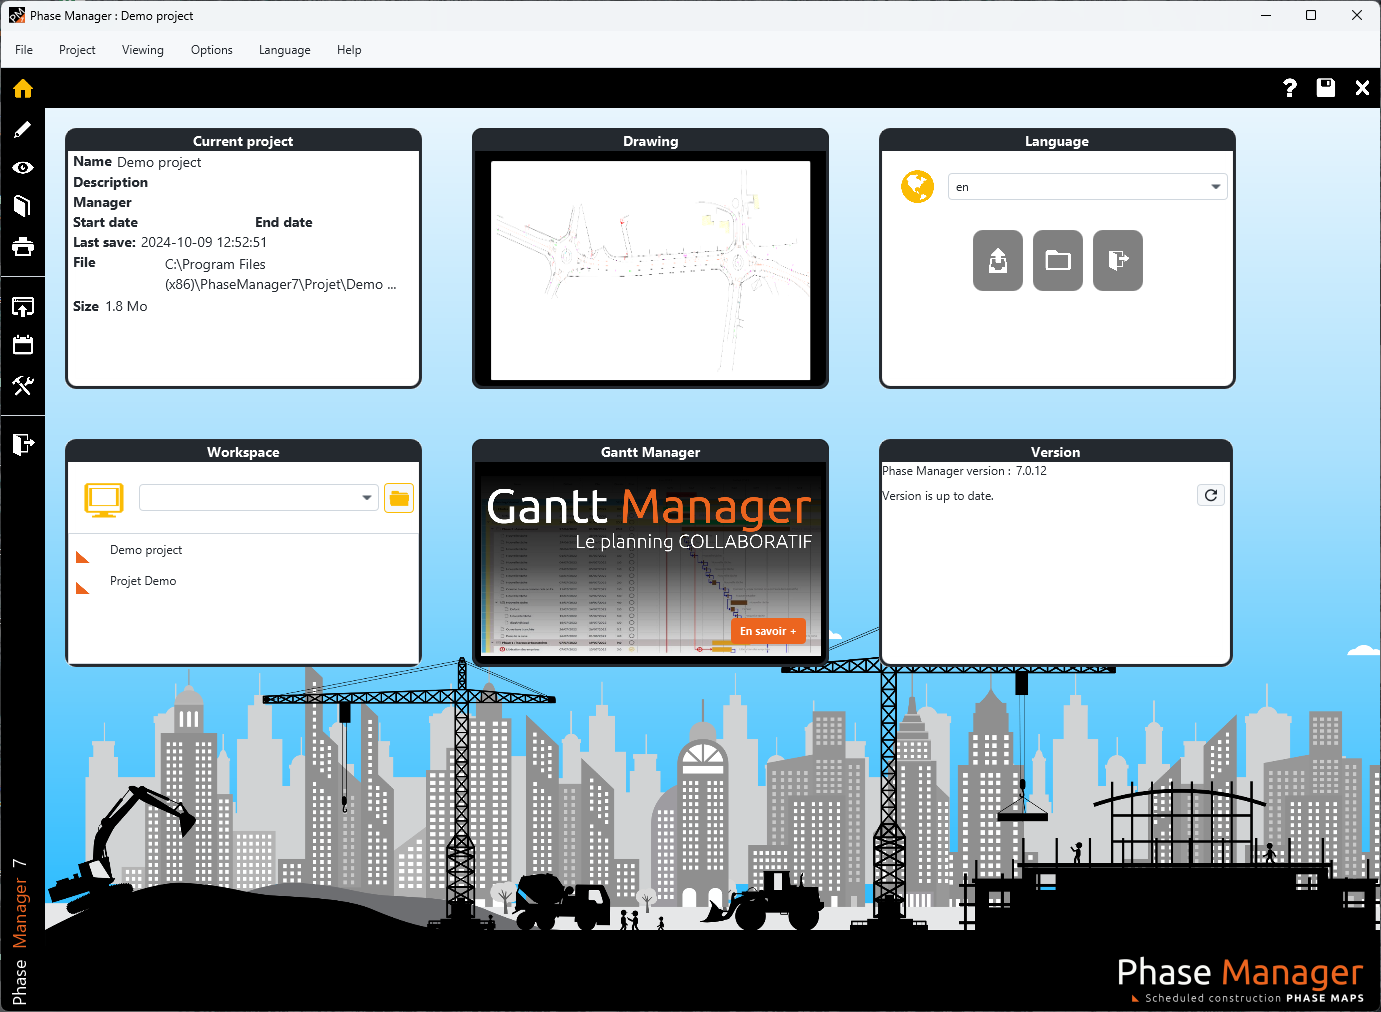Open the File menu
Viewport: 1381px width, 1012px height.
(x=24, y=50)
